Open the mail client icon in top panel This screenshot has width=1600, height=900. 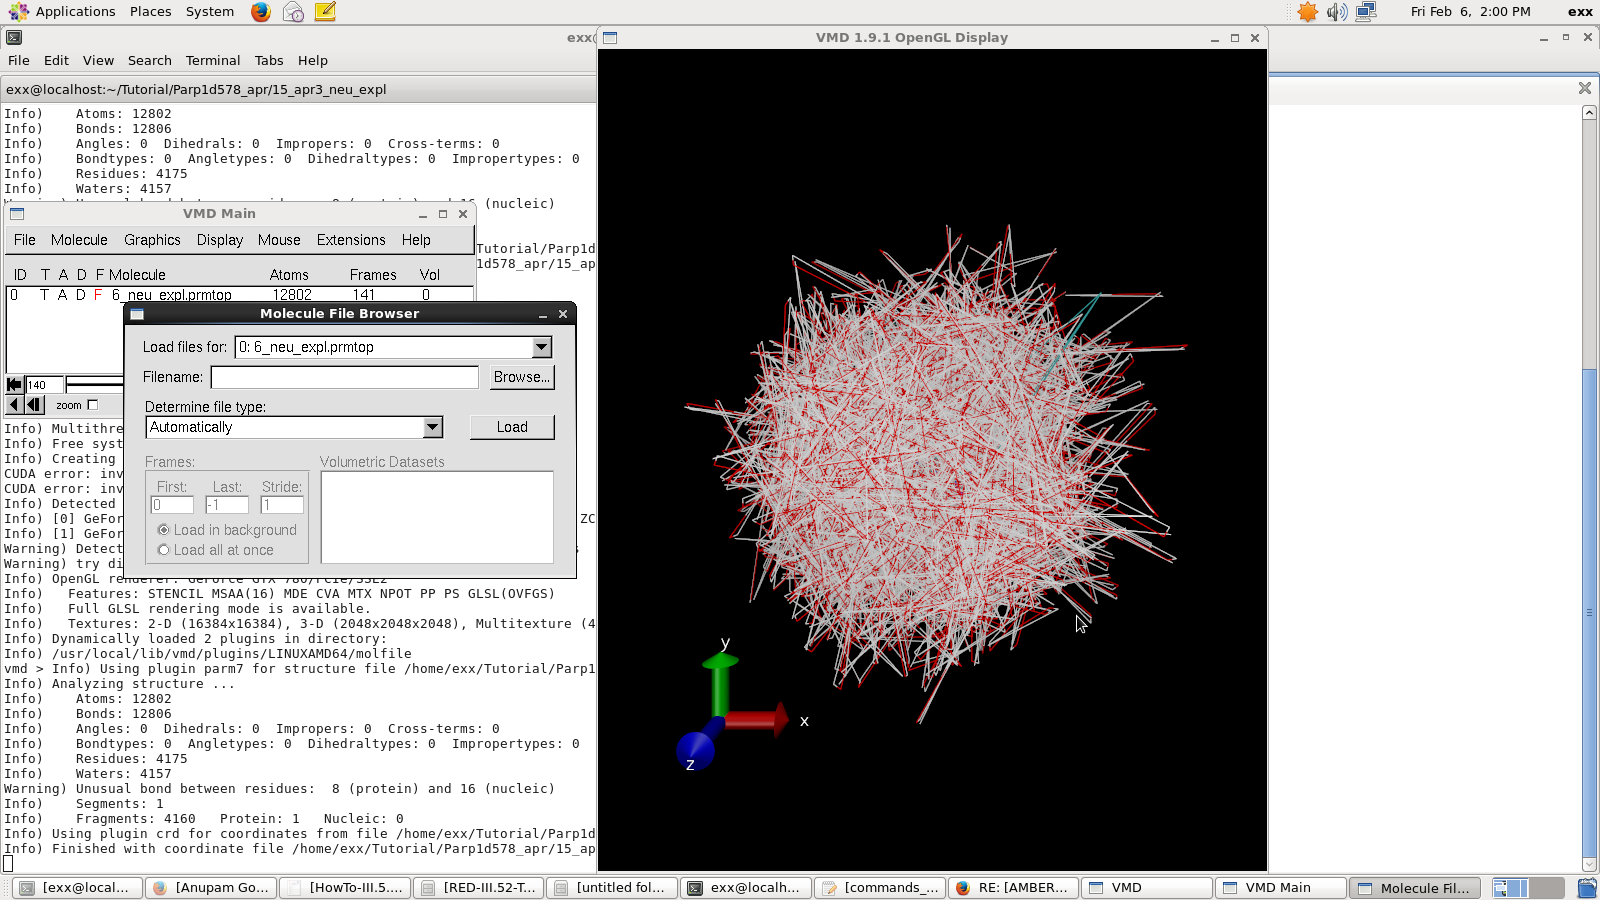tap(293, 12)
